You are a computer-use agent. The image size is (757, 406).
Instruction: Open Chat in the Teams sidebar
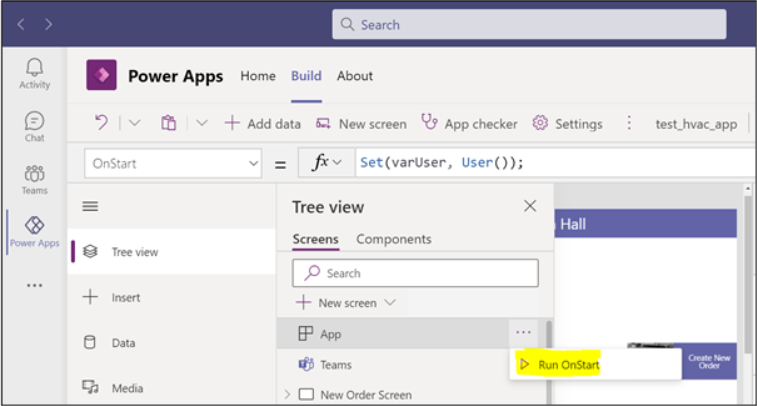coord(34,126)
